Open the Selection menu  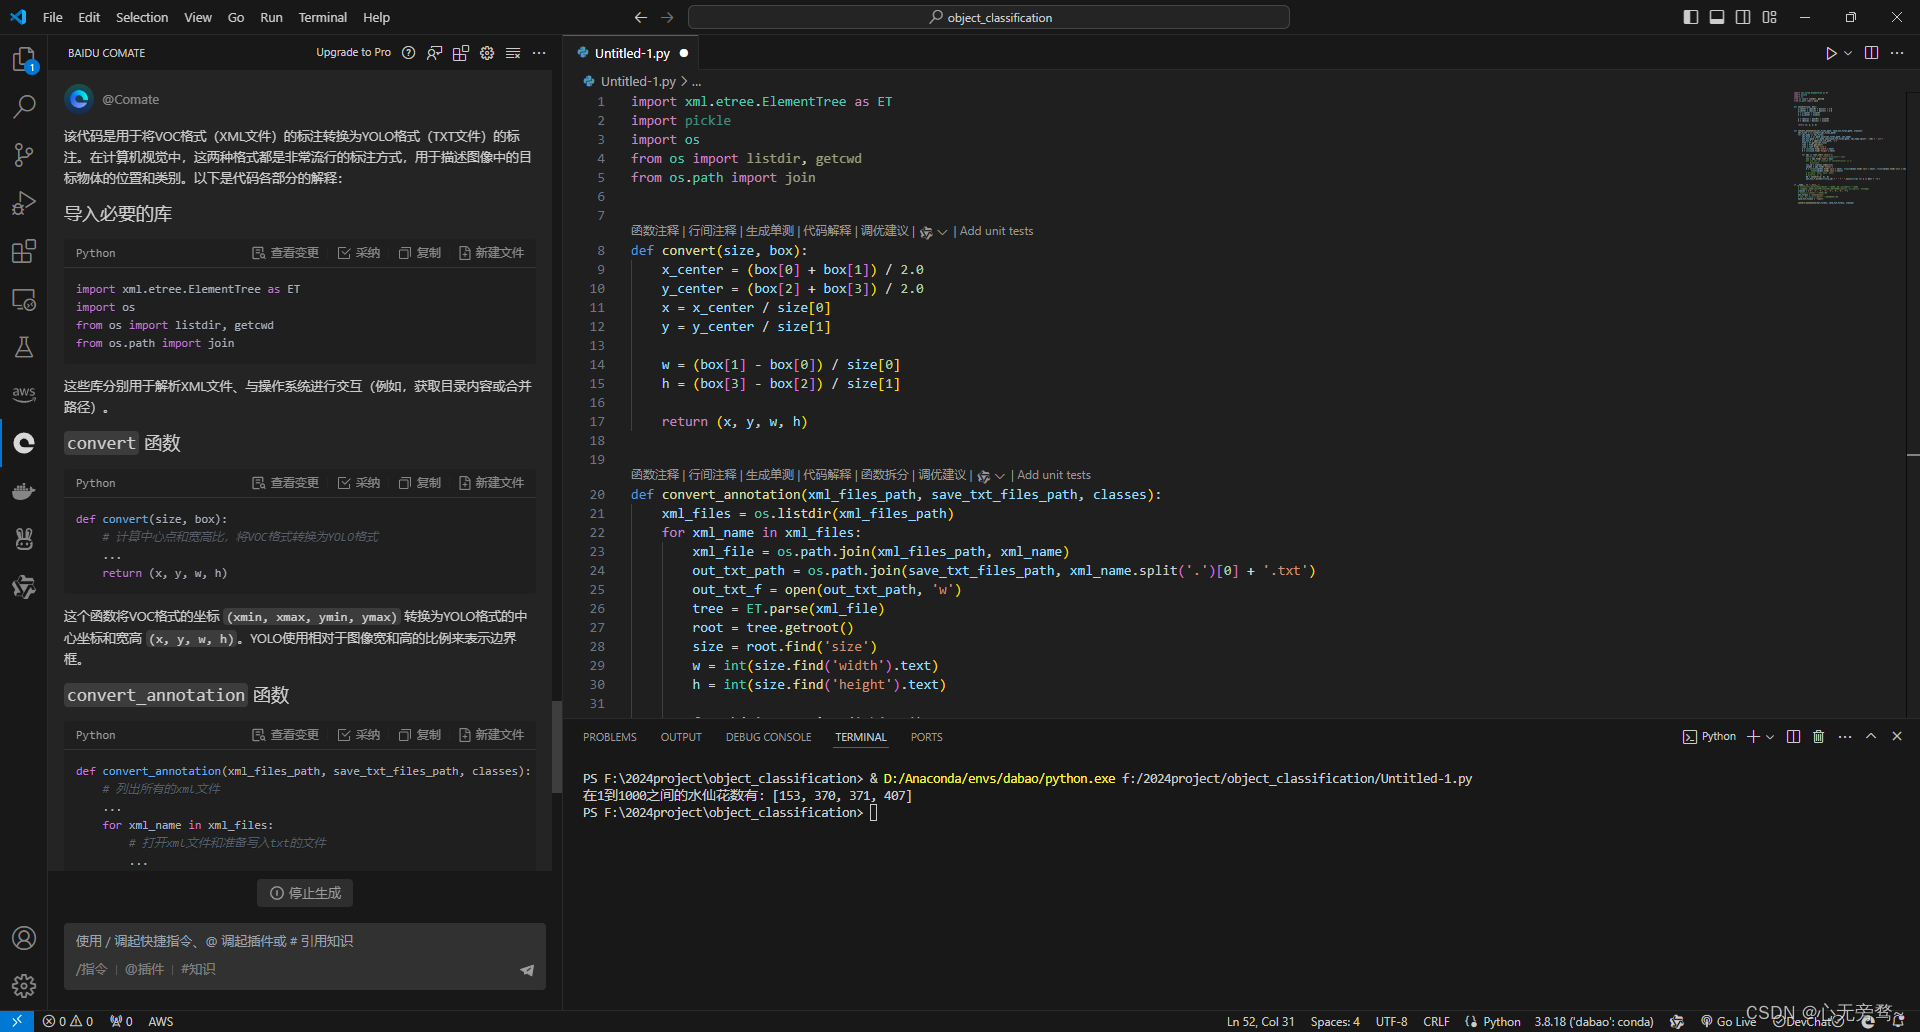(x=142, y=17)
